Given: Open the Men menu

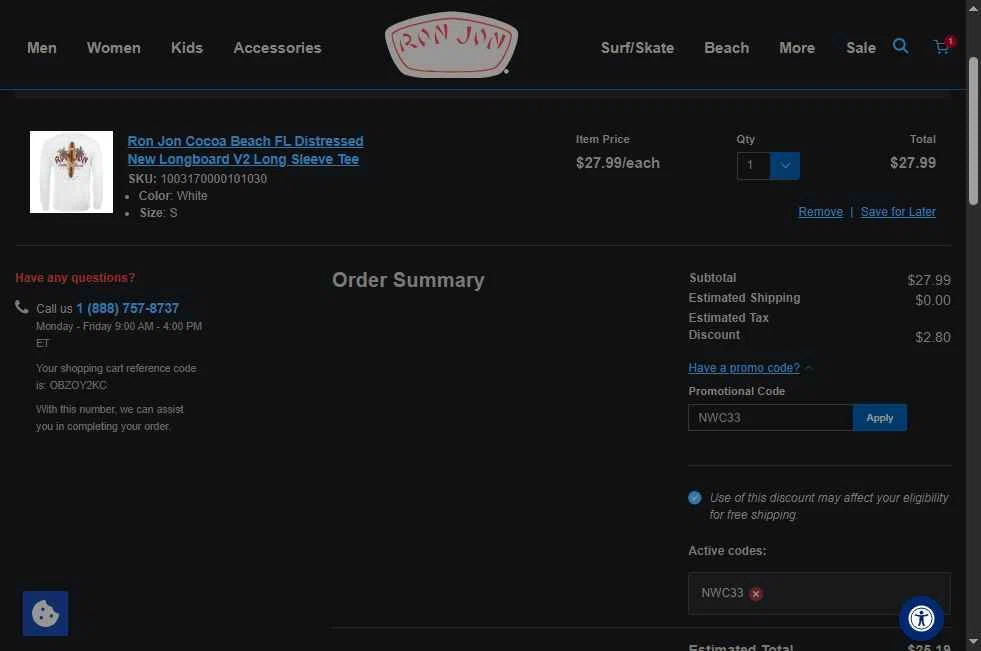Looking at the screenshot, I should pyautogui.click(x=42, y=48).
